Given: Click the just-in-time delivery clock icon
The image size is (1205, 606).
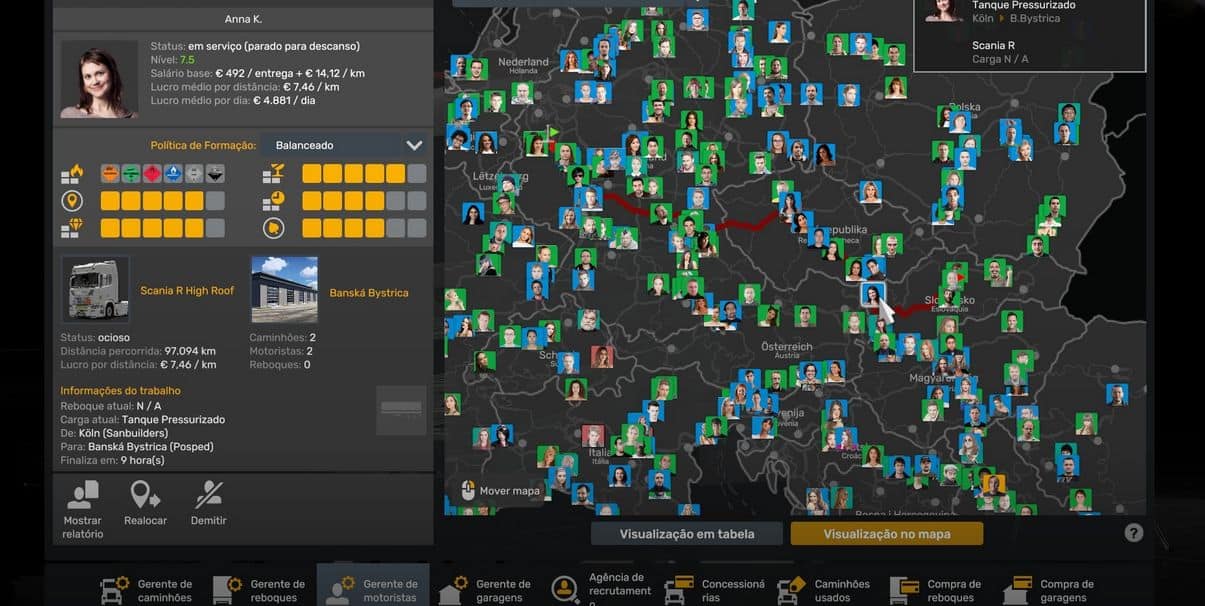Looking at the screenshot, I should click(273, 201).
